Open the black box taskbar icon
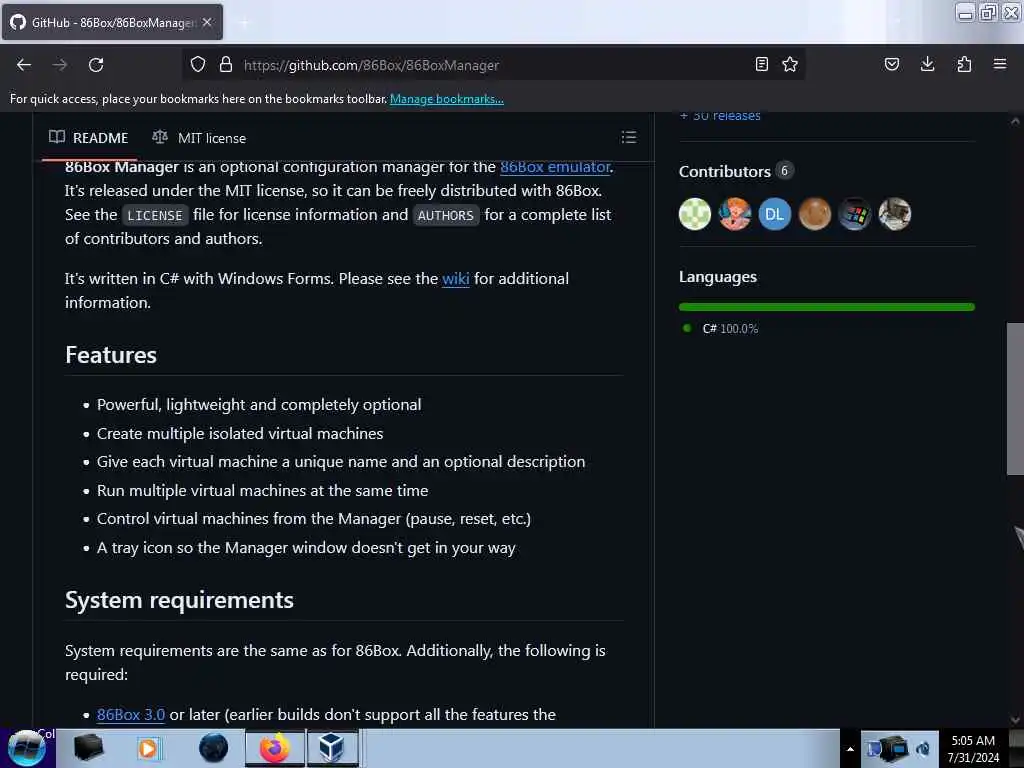The height and width of the screenshot is (768, 1024). point(89,748)
